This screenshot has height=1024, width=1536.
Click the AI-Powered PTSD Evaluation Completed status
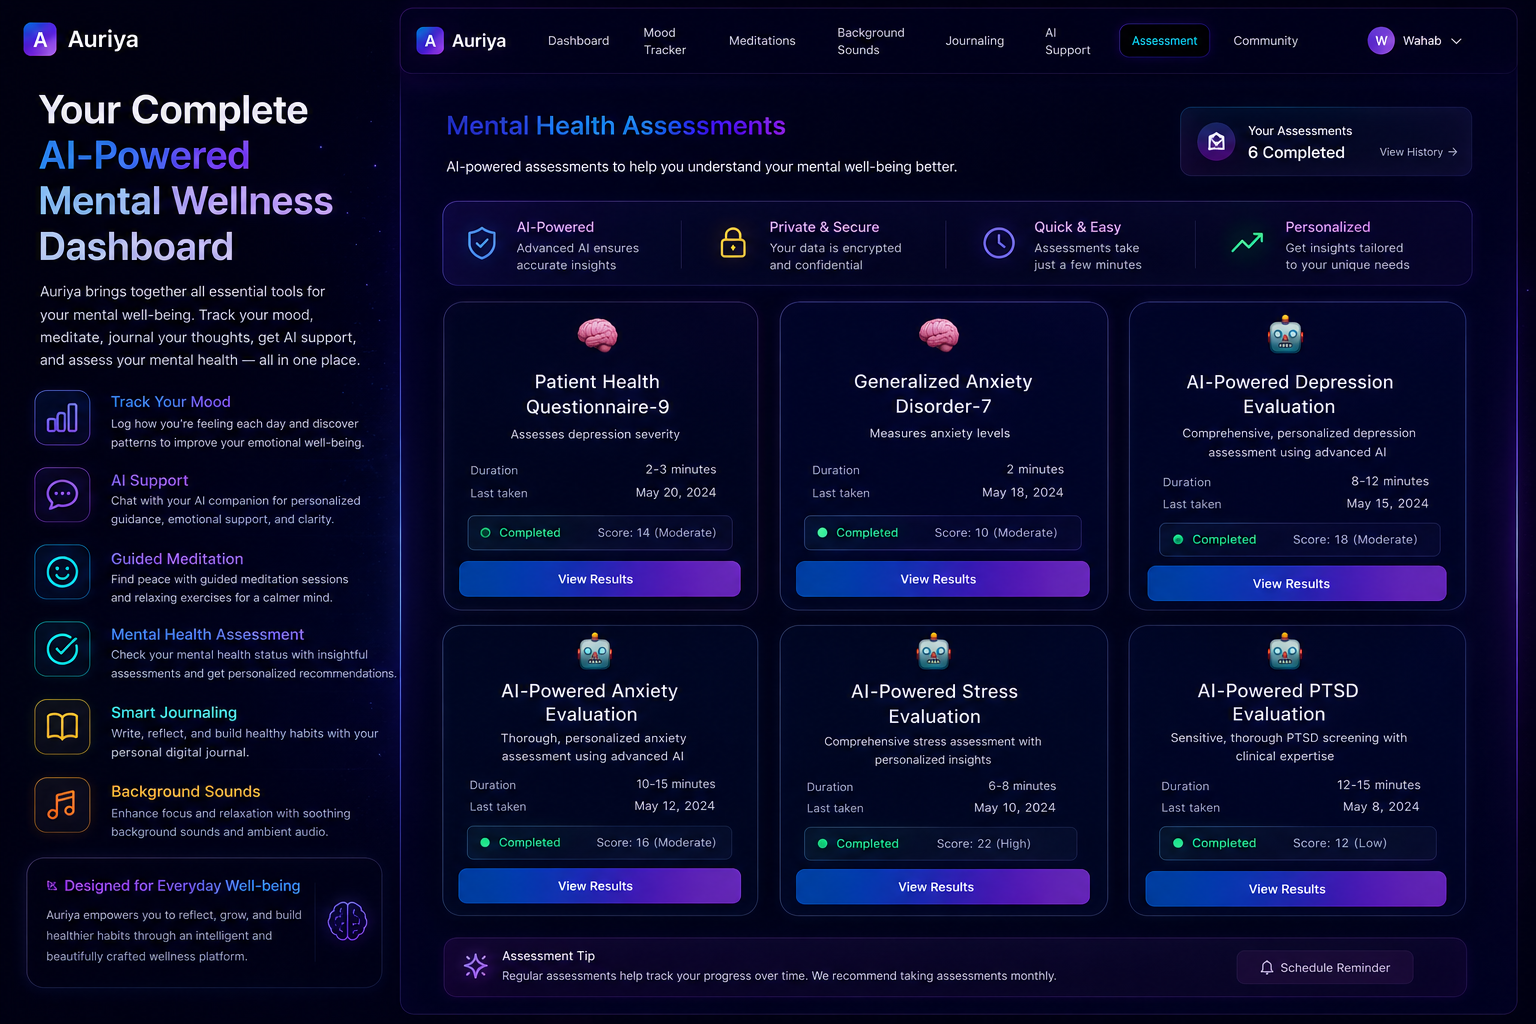point(1214,843)
